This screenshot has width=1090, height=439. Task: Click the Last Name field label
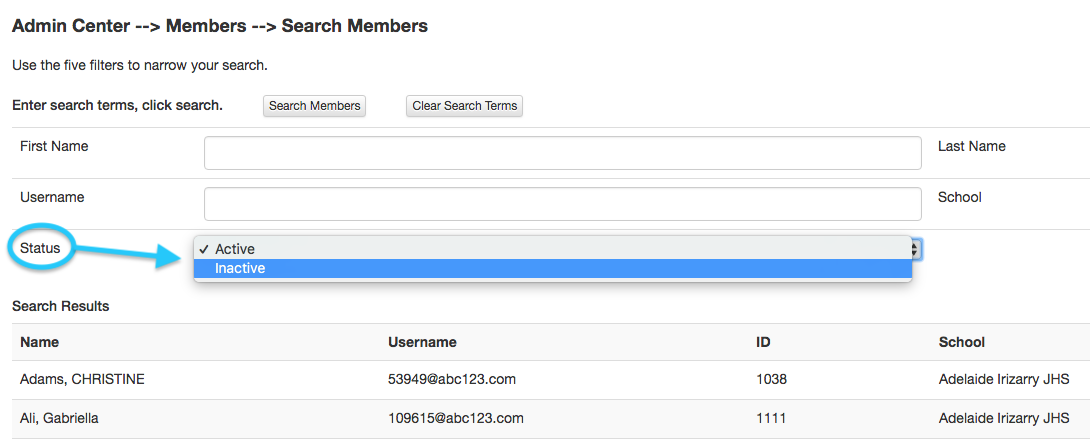tap(971, 147)
